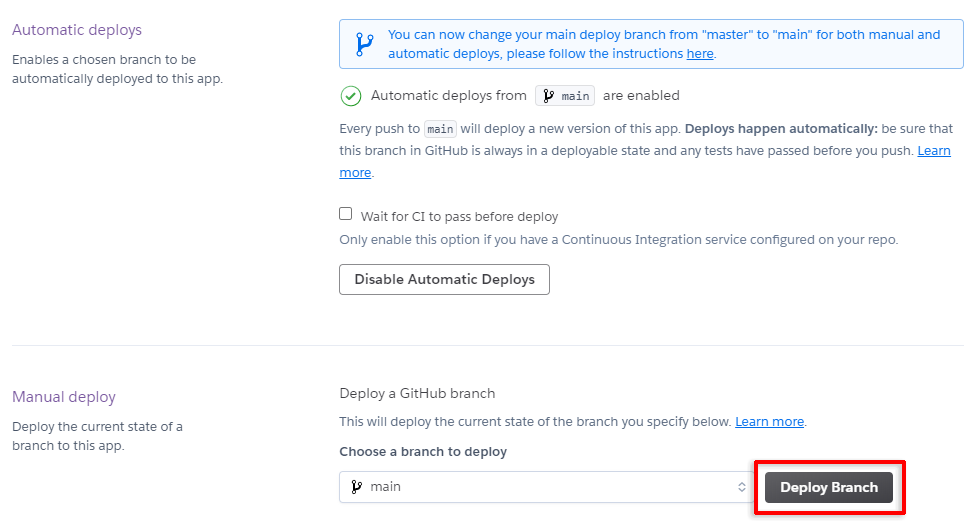This screenshot has height=523, width=974.
Task: Click 'Deploy the current state' description text
Action: (98, 436)
